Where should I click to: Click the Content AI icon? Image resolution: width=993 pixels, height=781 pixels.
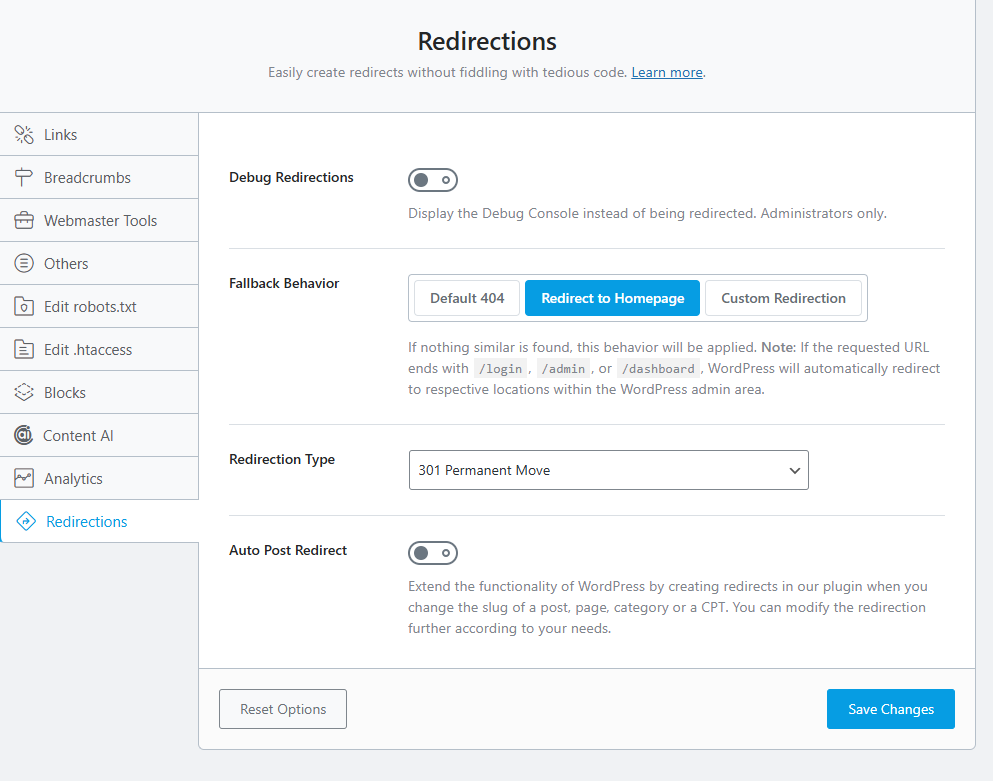24,436
